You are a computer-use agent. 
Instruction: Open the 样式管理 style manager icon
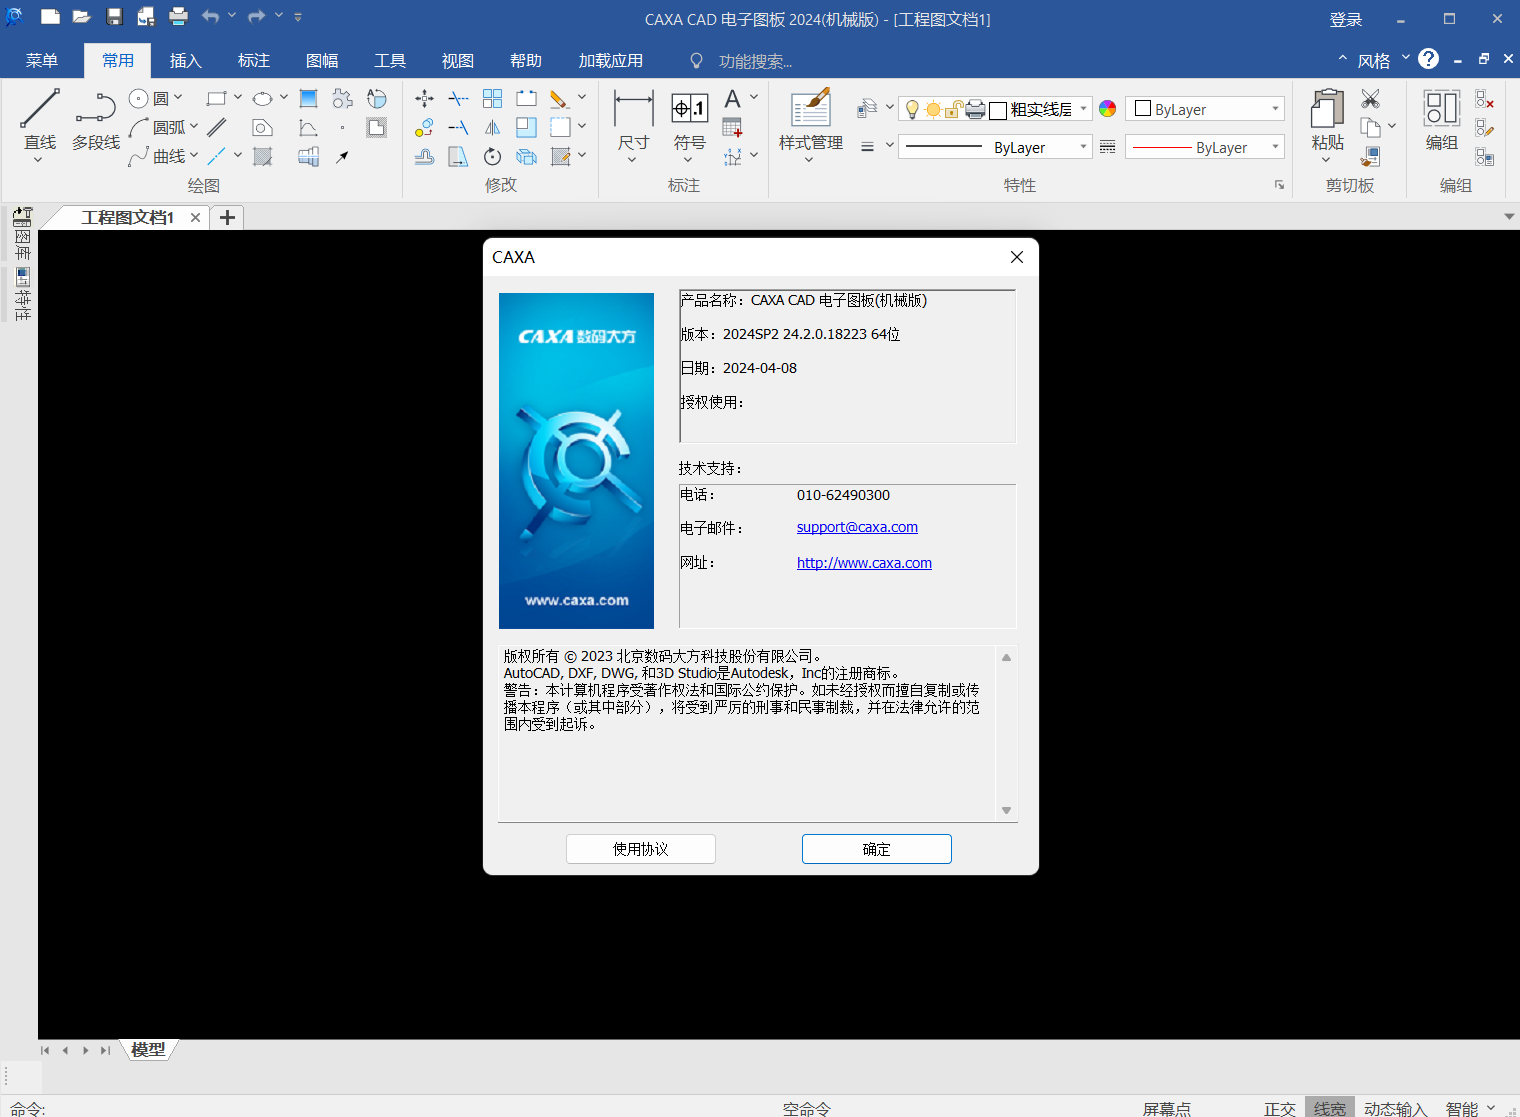coord(810,110)
